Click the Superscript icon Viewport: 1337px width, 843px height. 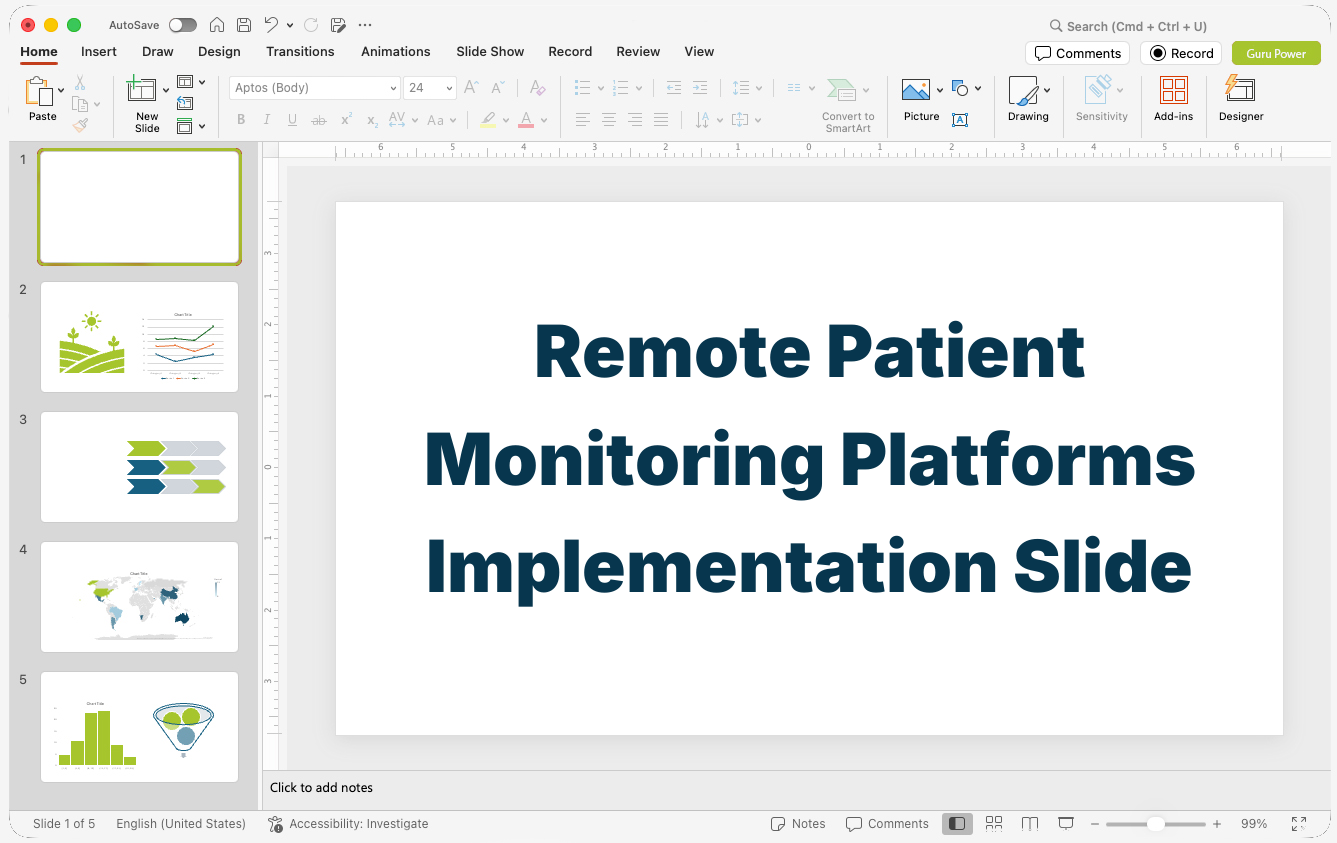[x=346, y=120]
